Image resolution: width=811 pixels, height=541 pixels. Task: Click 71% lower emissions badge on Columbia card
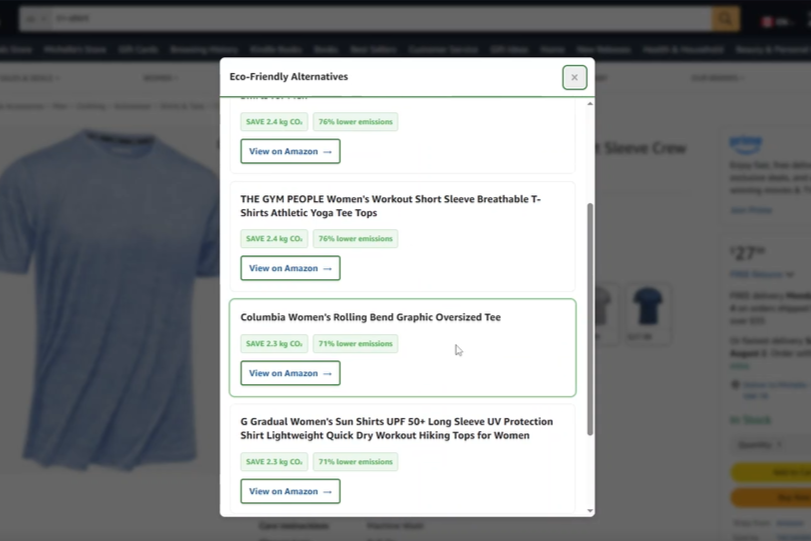click(355, 343)
